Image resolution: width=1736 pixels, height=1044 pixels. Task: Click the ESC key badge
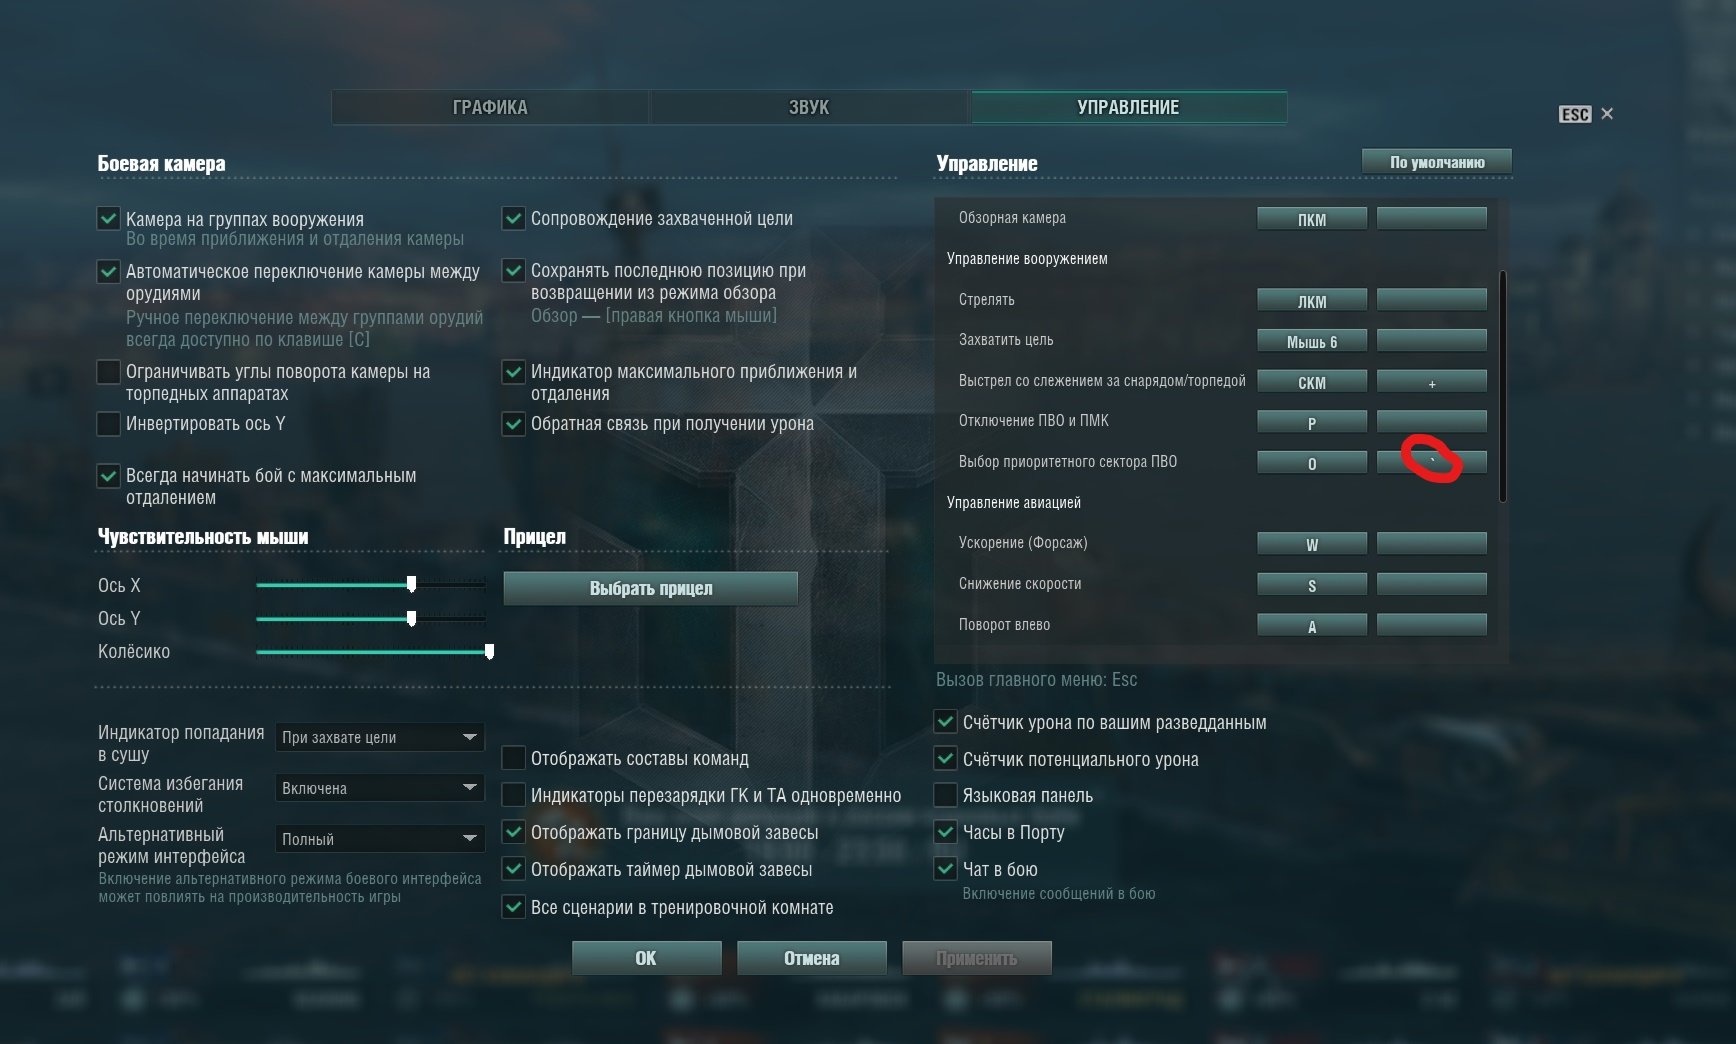coord(1575,114)
